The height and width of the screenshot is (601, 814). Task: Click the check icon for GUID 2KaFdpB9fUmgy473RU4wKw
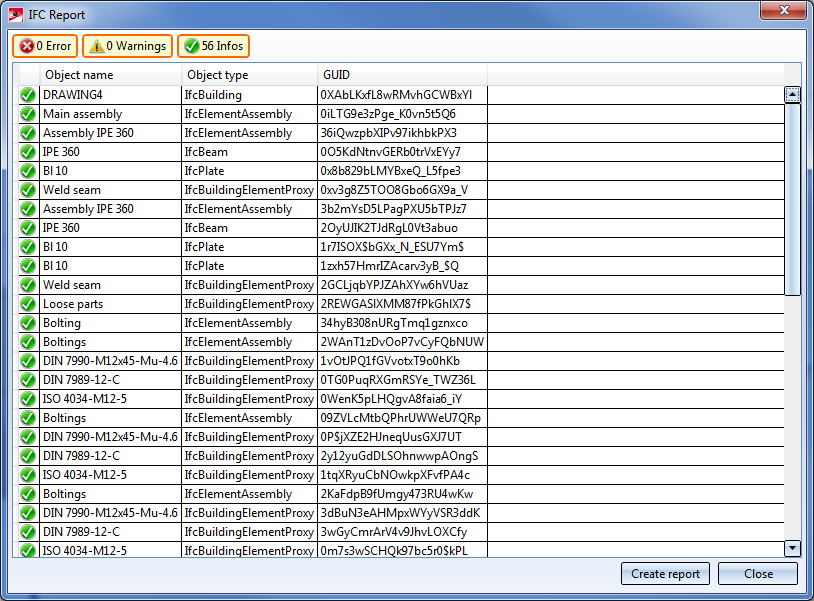point(28,494)
